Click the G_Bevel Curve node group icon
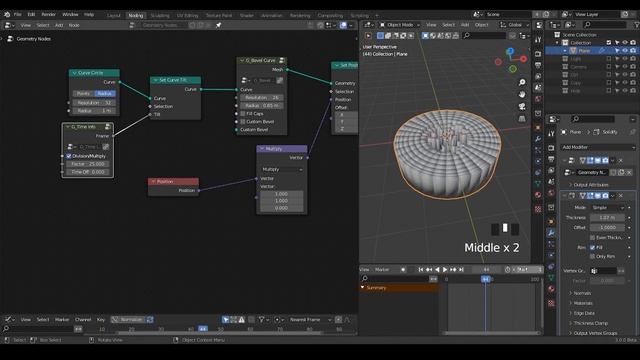Image resolution: width=640 pixels, height=360 pixels. (282, 60)
